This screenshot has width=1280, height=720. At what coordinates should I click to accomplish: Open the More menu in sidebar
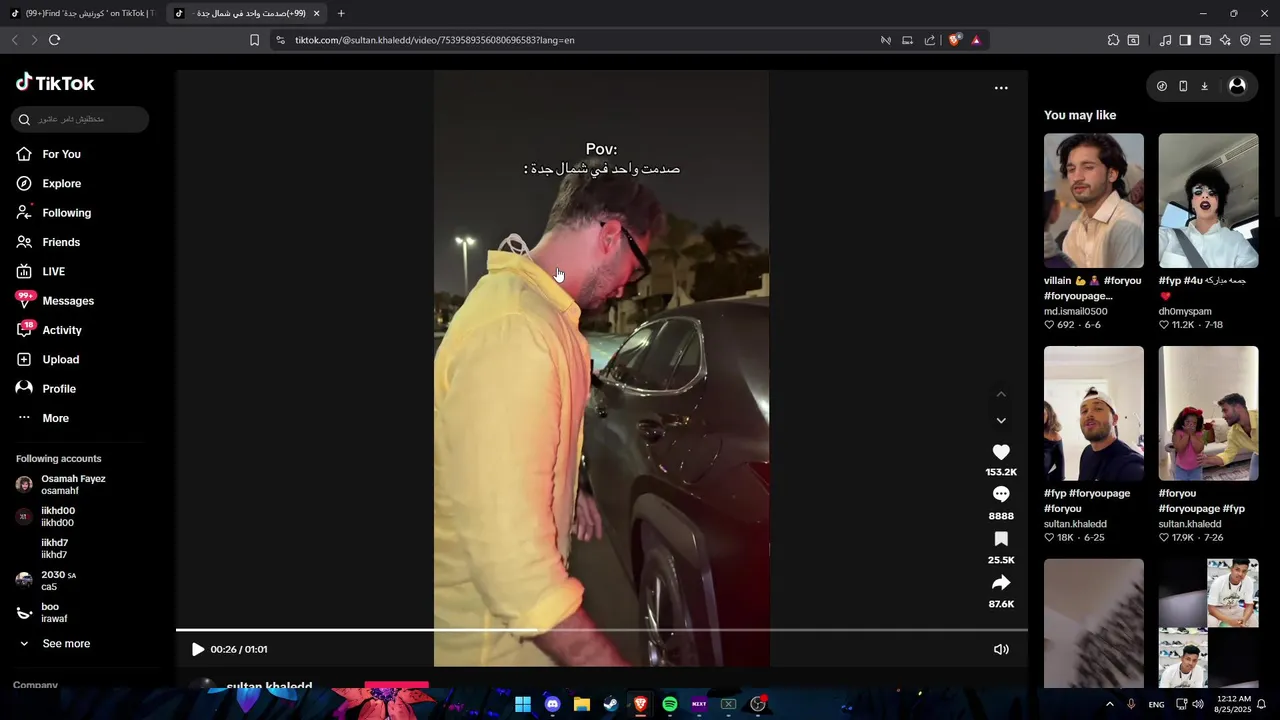pos(55,418)
